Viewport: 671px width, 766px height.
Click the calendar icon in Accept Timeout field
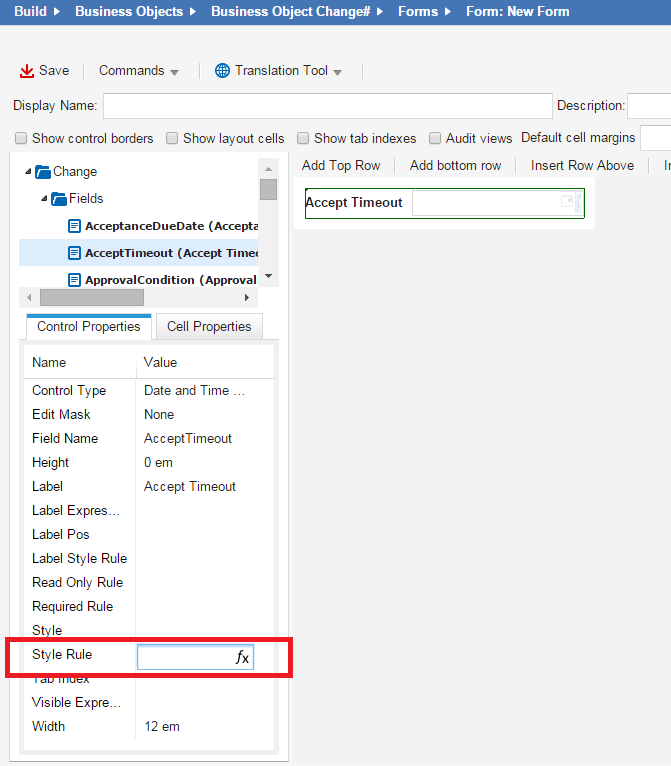[568, 202]
